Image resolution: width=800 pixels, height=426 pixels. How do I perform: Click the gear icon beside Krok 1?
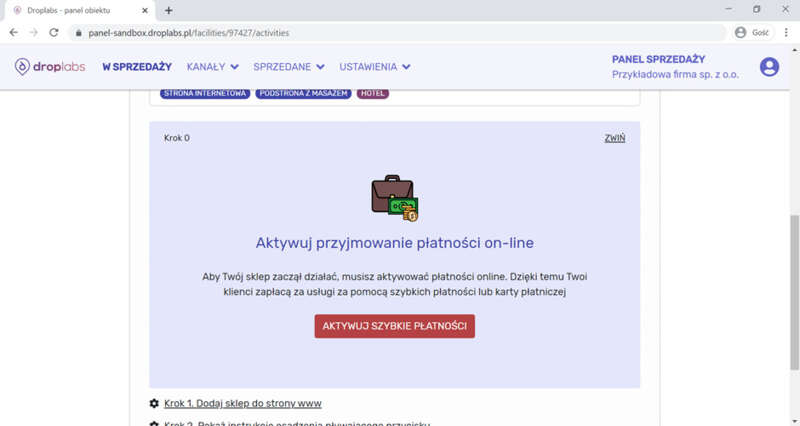[154, 403]
